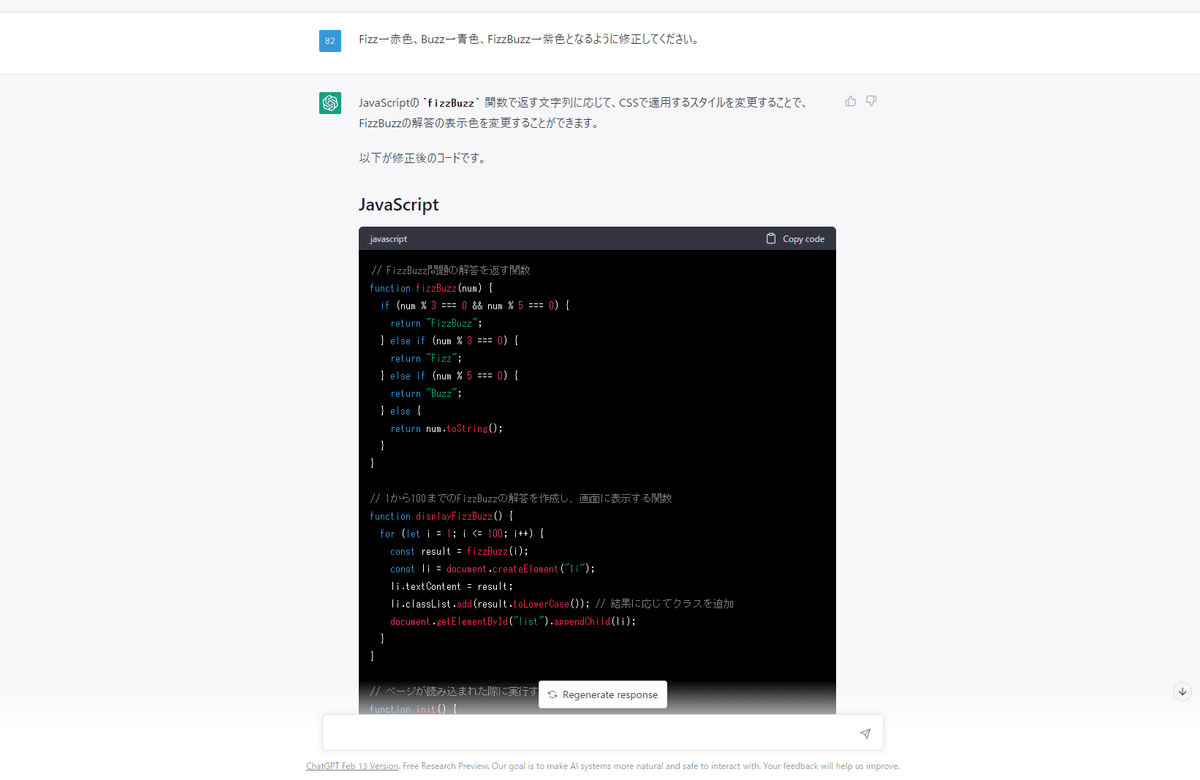The height and width of the screenshot is (780, 1200).
Task: Click the JavaScript section heading
Action: (398, 204)
